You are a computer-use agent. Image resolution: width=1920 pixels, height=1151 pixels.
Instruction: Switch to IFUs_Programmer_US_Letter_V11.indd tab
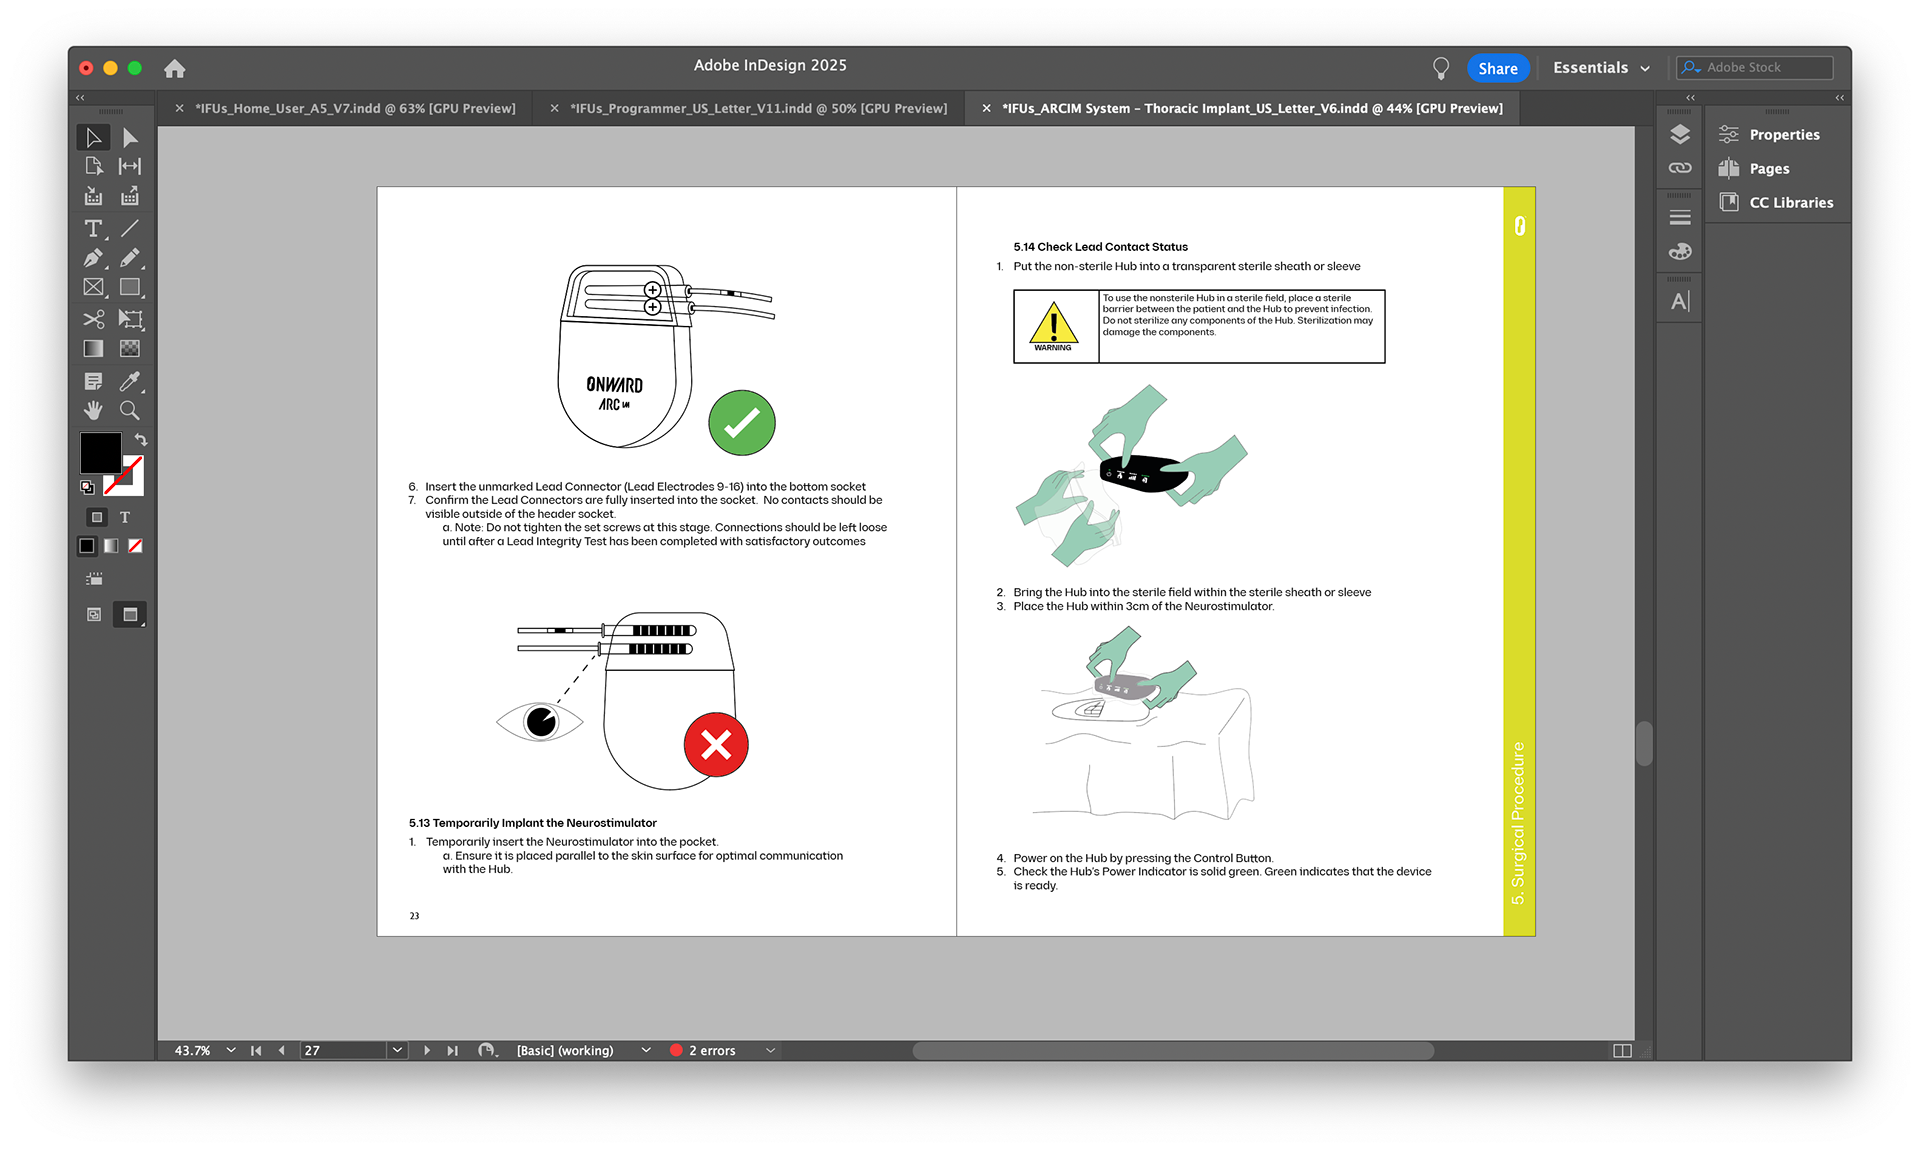[758, 108]
